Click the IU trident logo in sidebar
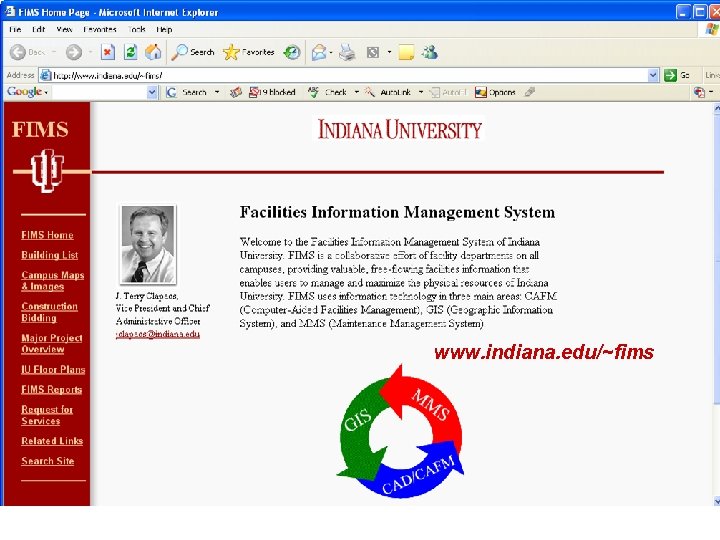Viewport: 720px width, 540px height. point(46,171)
